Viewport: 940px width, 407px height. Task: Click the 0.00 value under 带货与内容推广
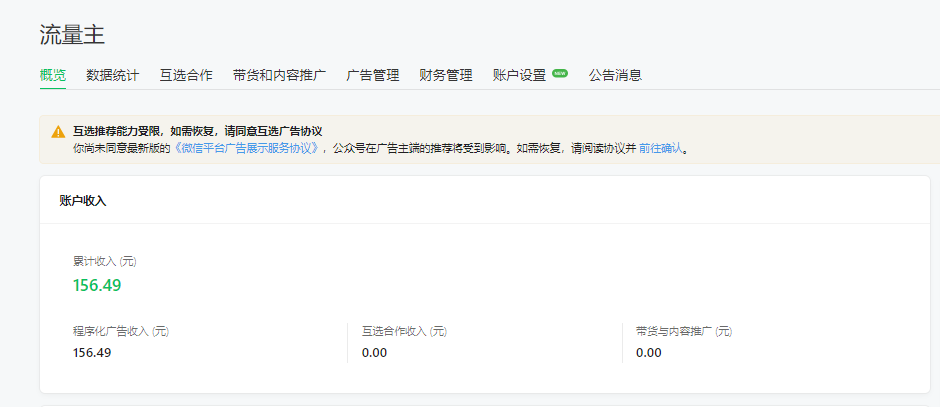click(x=649, y=352)
